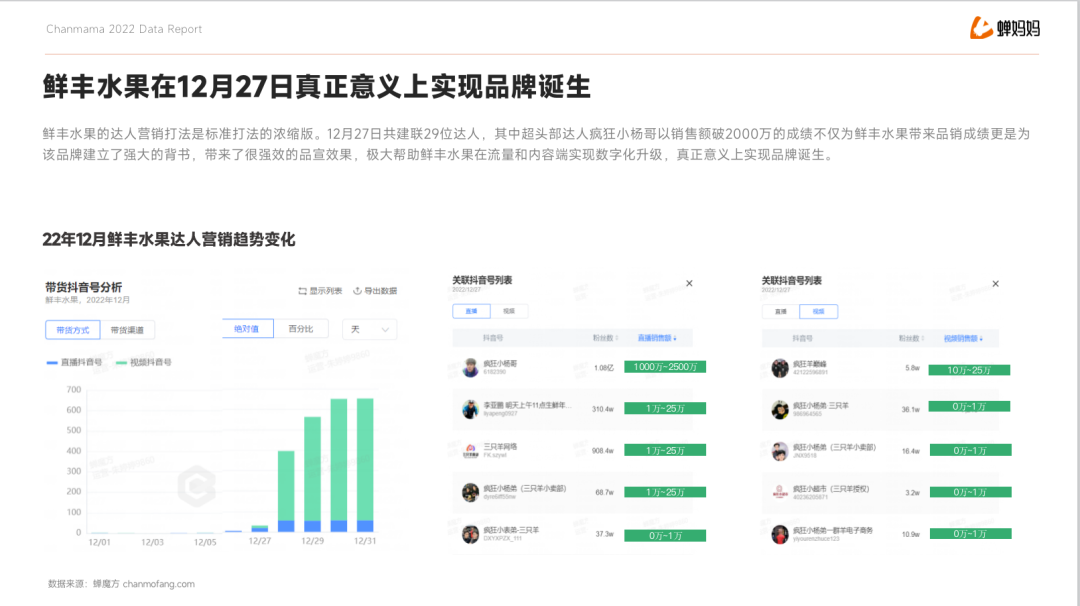Screen dimensions: 1080x606
Task: Sort 粉丝数 in the 视频销售额 list
Action: tap(911, 338)
